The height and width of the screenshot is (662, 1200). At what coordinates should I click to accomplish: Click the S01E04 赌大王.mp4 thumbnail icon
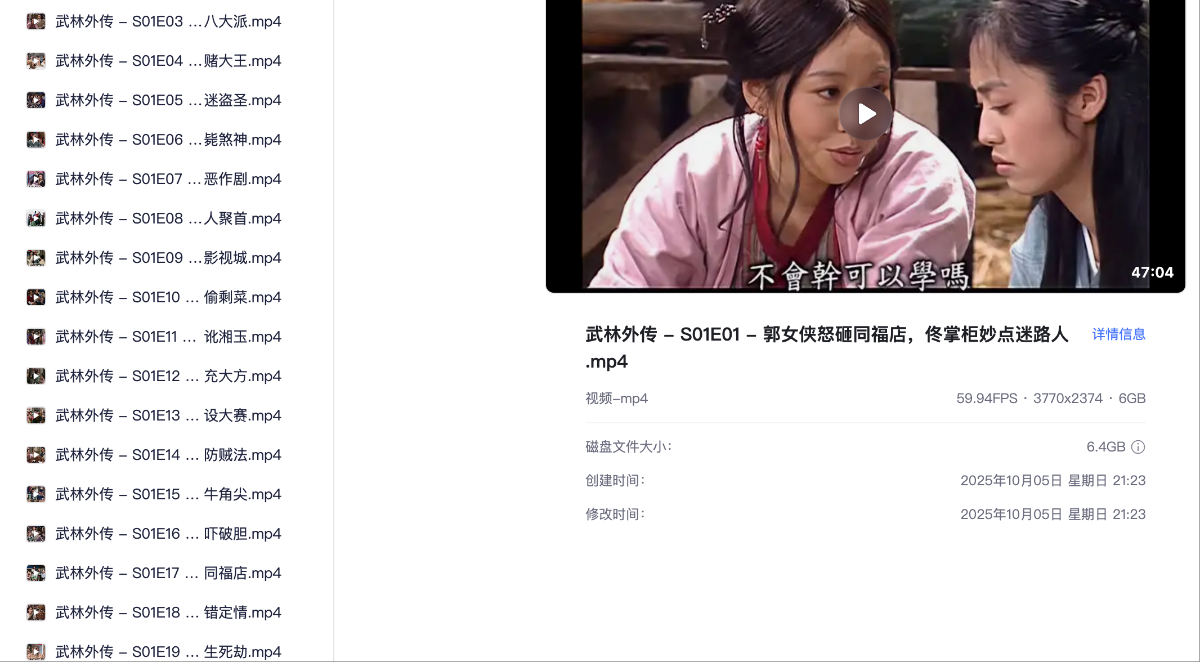[36, 61]
